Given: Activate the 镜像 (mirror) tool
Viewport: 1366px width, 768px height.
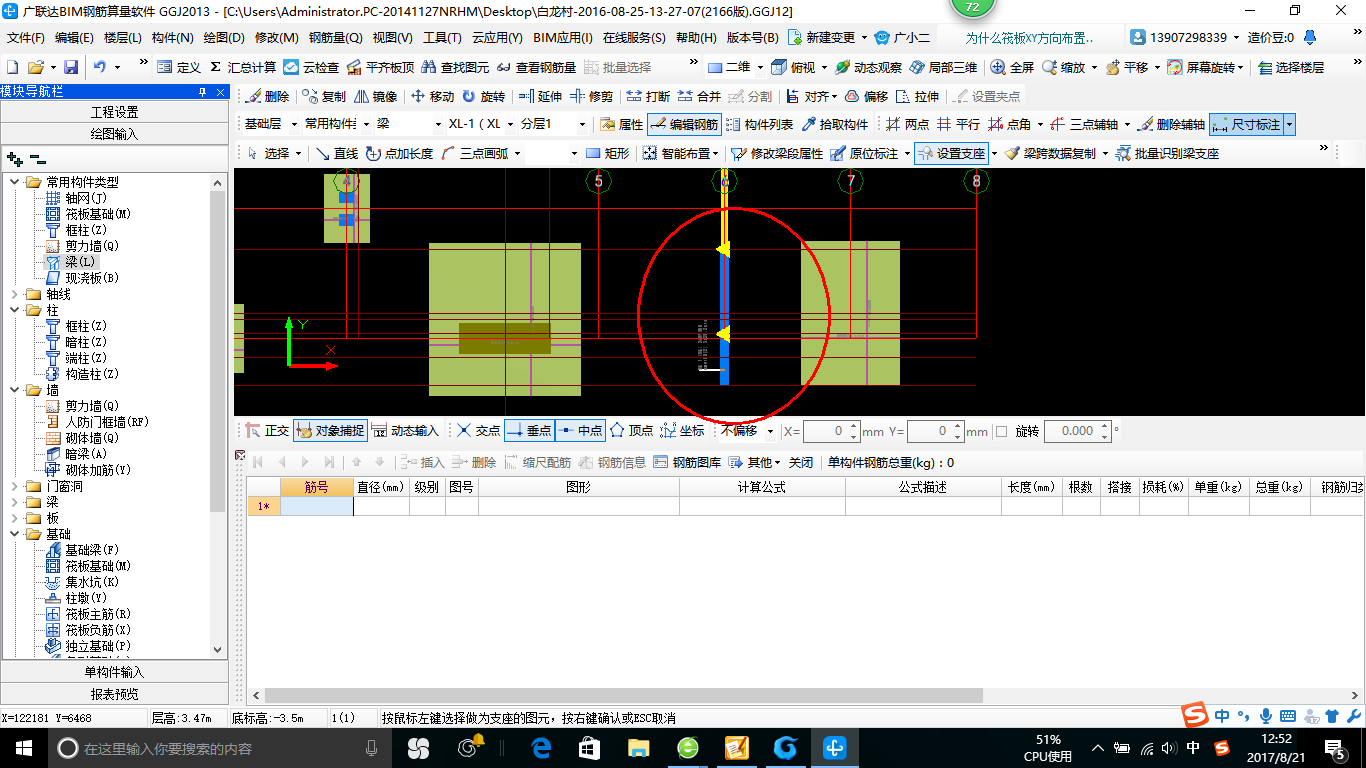Looking at the screenshot, I should (375, 97).
